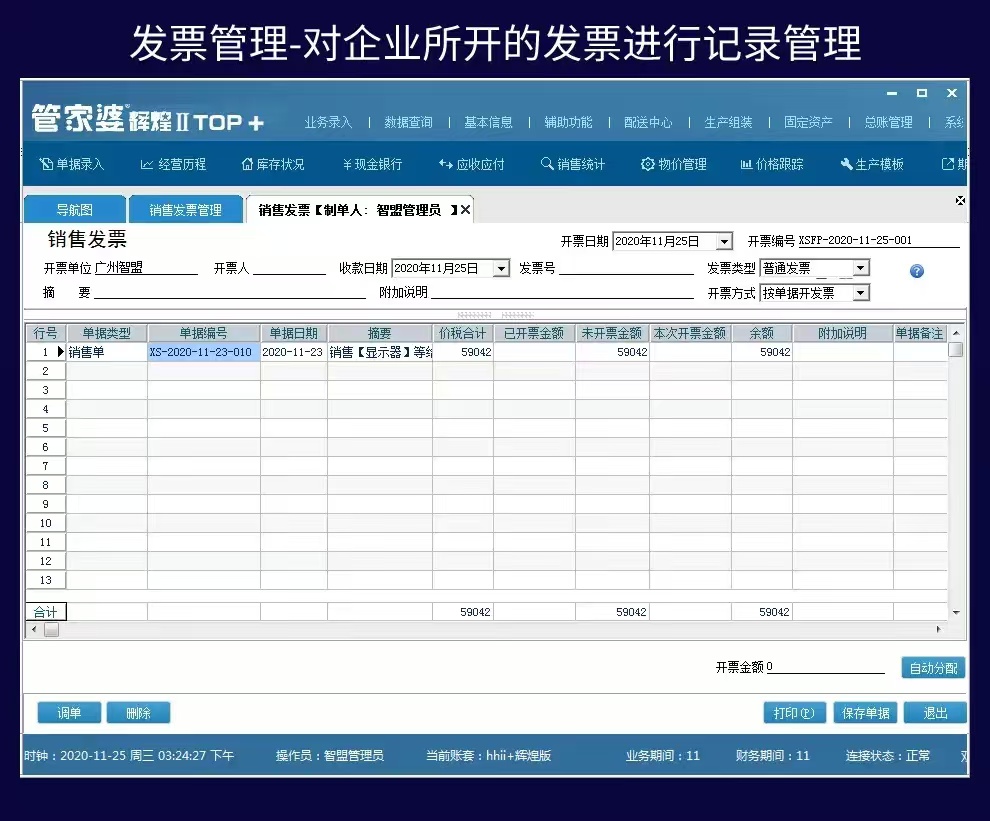This screenshot has height=821, width=990.
Task: Click the vertical scrollbar thumb
Action: [x=956, y=349]
